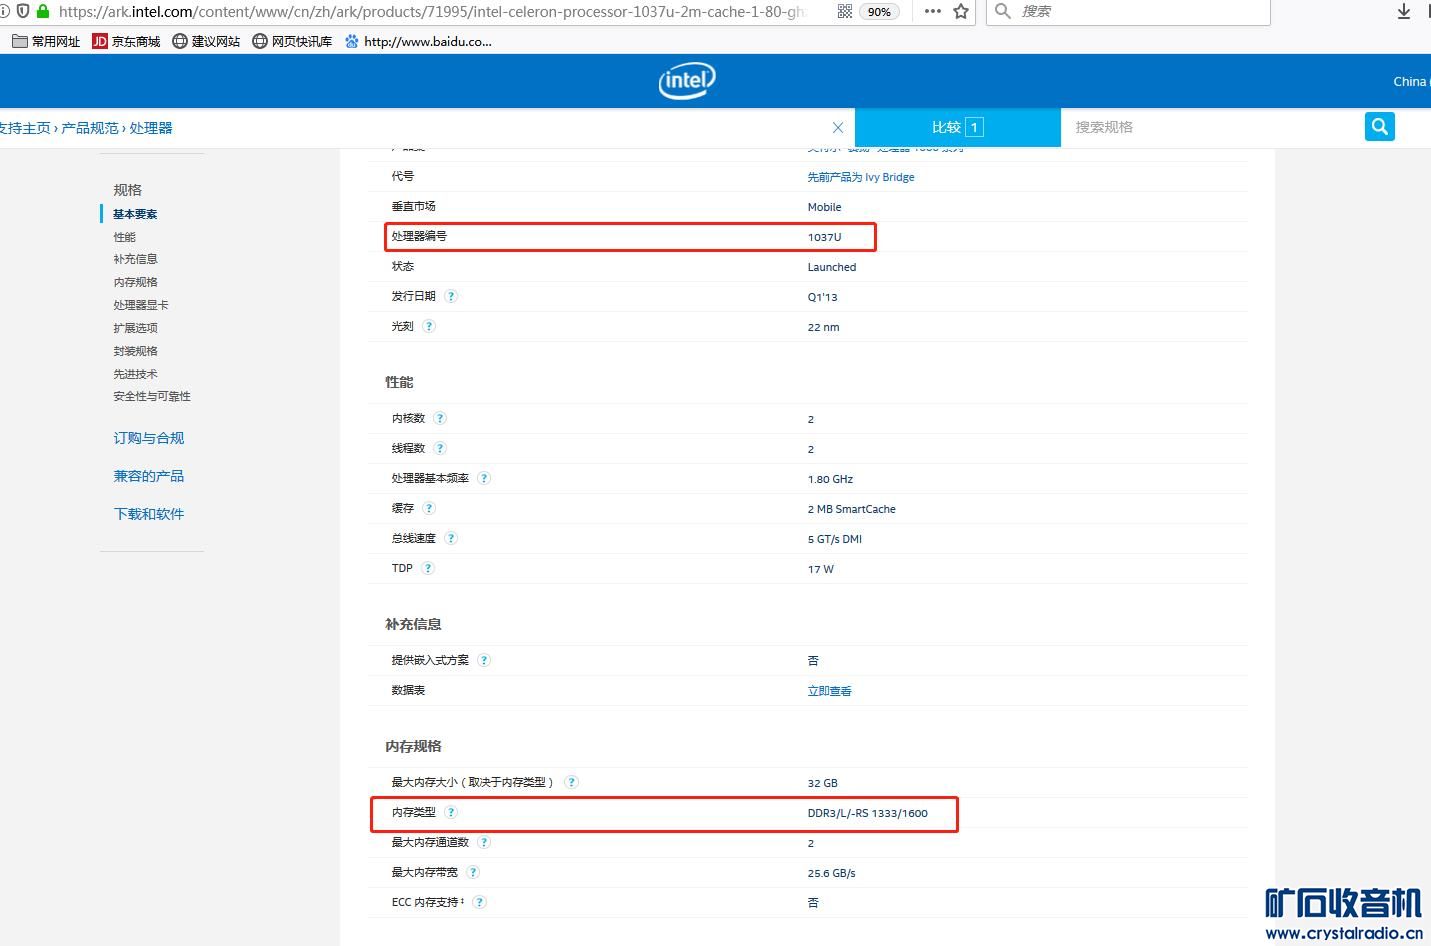Screen dimensions: 1431x946
Task: Jump to 补充信息 section in sidebar
Action: click(135, 259)
